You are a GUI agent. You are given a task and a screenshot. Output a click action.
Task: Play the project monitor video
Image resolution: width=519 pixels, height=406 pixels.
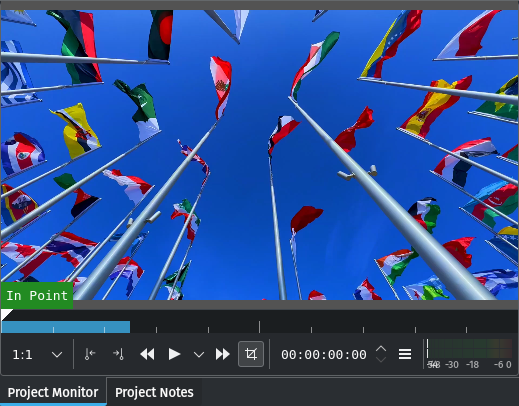pos(174,354)
